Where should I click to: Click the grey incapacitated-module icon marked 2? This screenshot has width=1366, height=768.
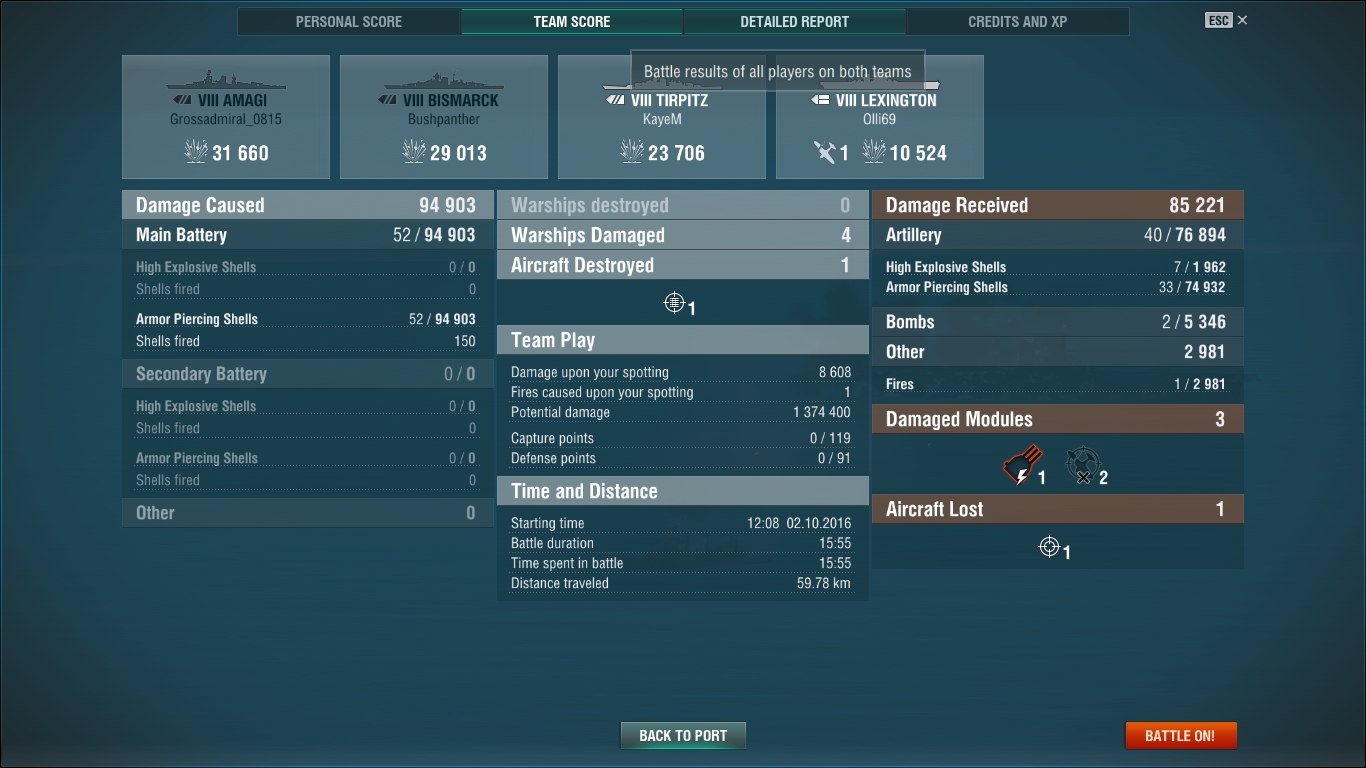[1081, 466]
